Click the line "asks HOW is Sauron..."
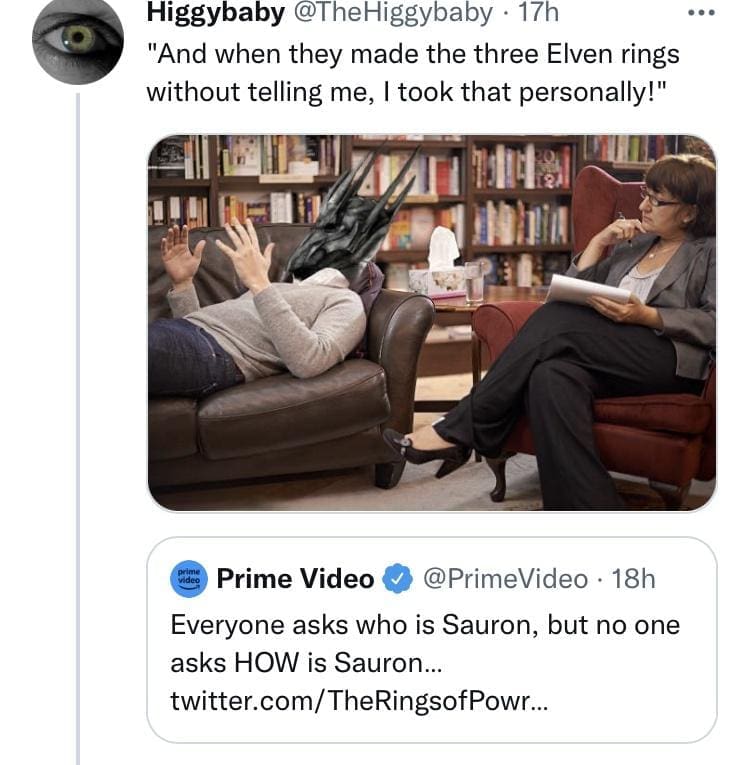Viewport: 750px width, 765px height. [306, 663]
